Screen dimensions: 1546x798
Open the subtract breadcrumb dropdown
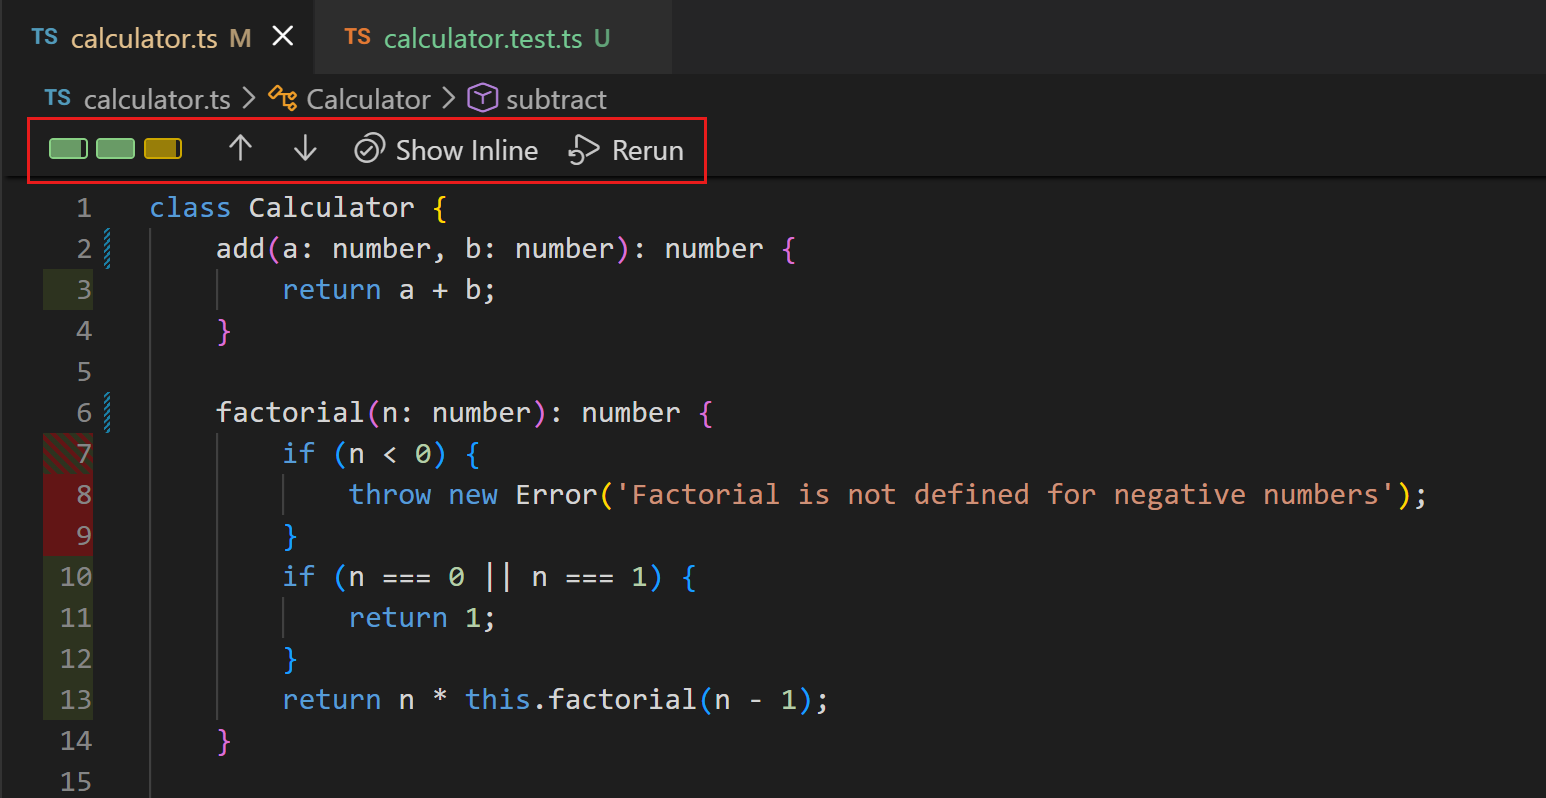[556, 99]
